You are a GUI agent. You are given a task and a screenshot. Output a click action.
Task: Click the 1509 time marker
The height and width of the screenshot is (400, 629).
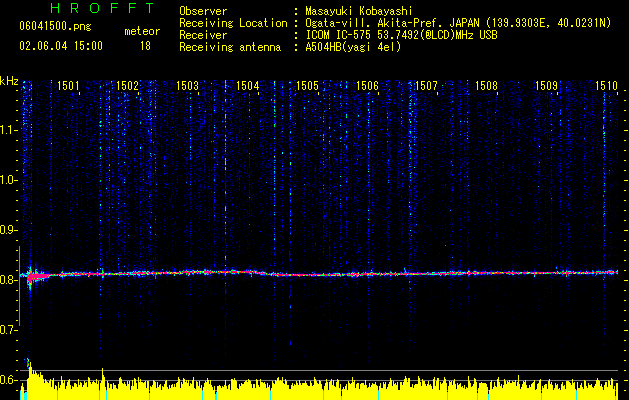(546, 86)
